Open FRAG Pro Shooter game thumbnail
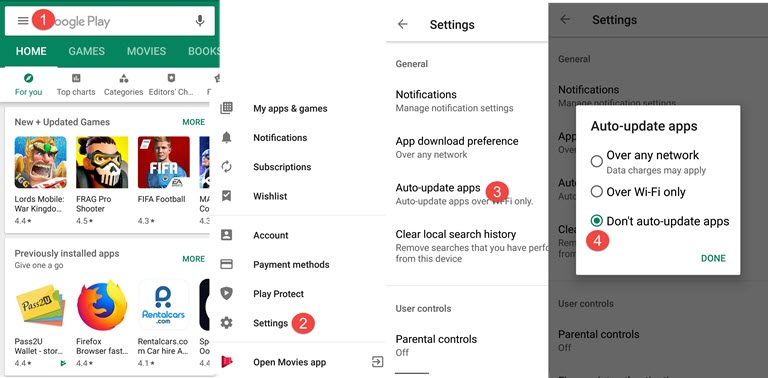The image size is (768, 378). 102,162
